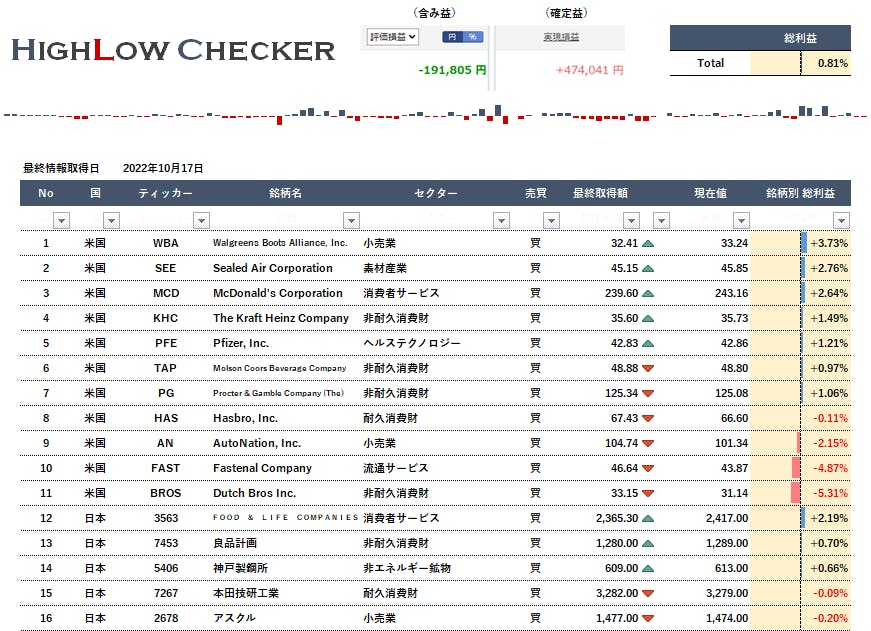Click the red profit bar in BROS row

click(795, 493)
